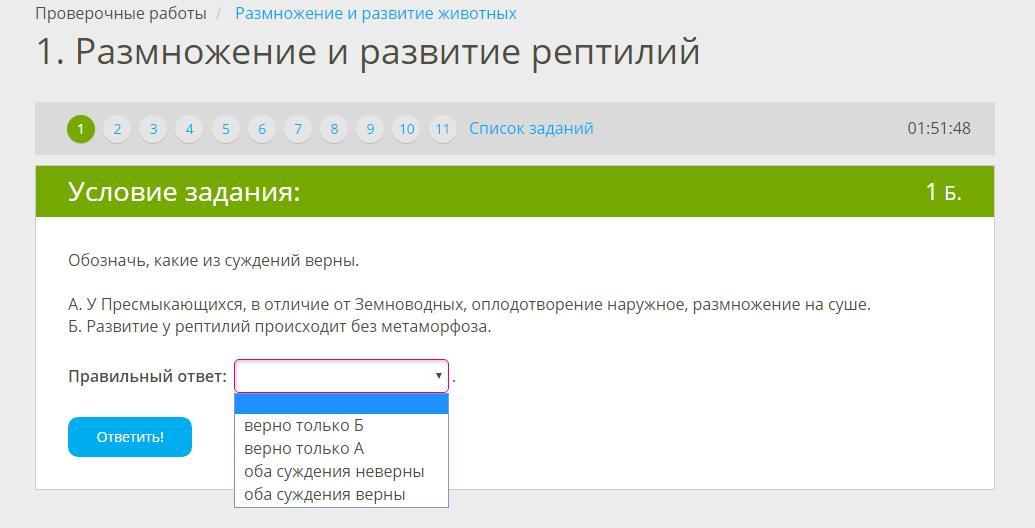Screen dimensions: 1035x528
Task: Click statement А about Пресмыкающихся fertilization
Action: 469,305
